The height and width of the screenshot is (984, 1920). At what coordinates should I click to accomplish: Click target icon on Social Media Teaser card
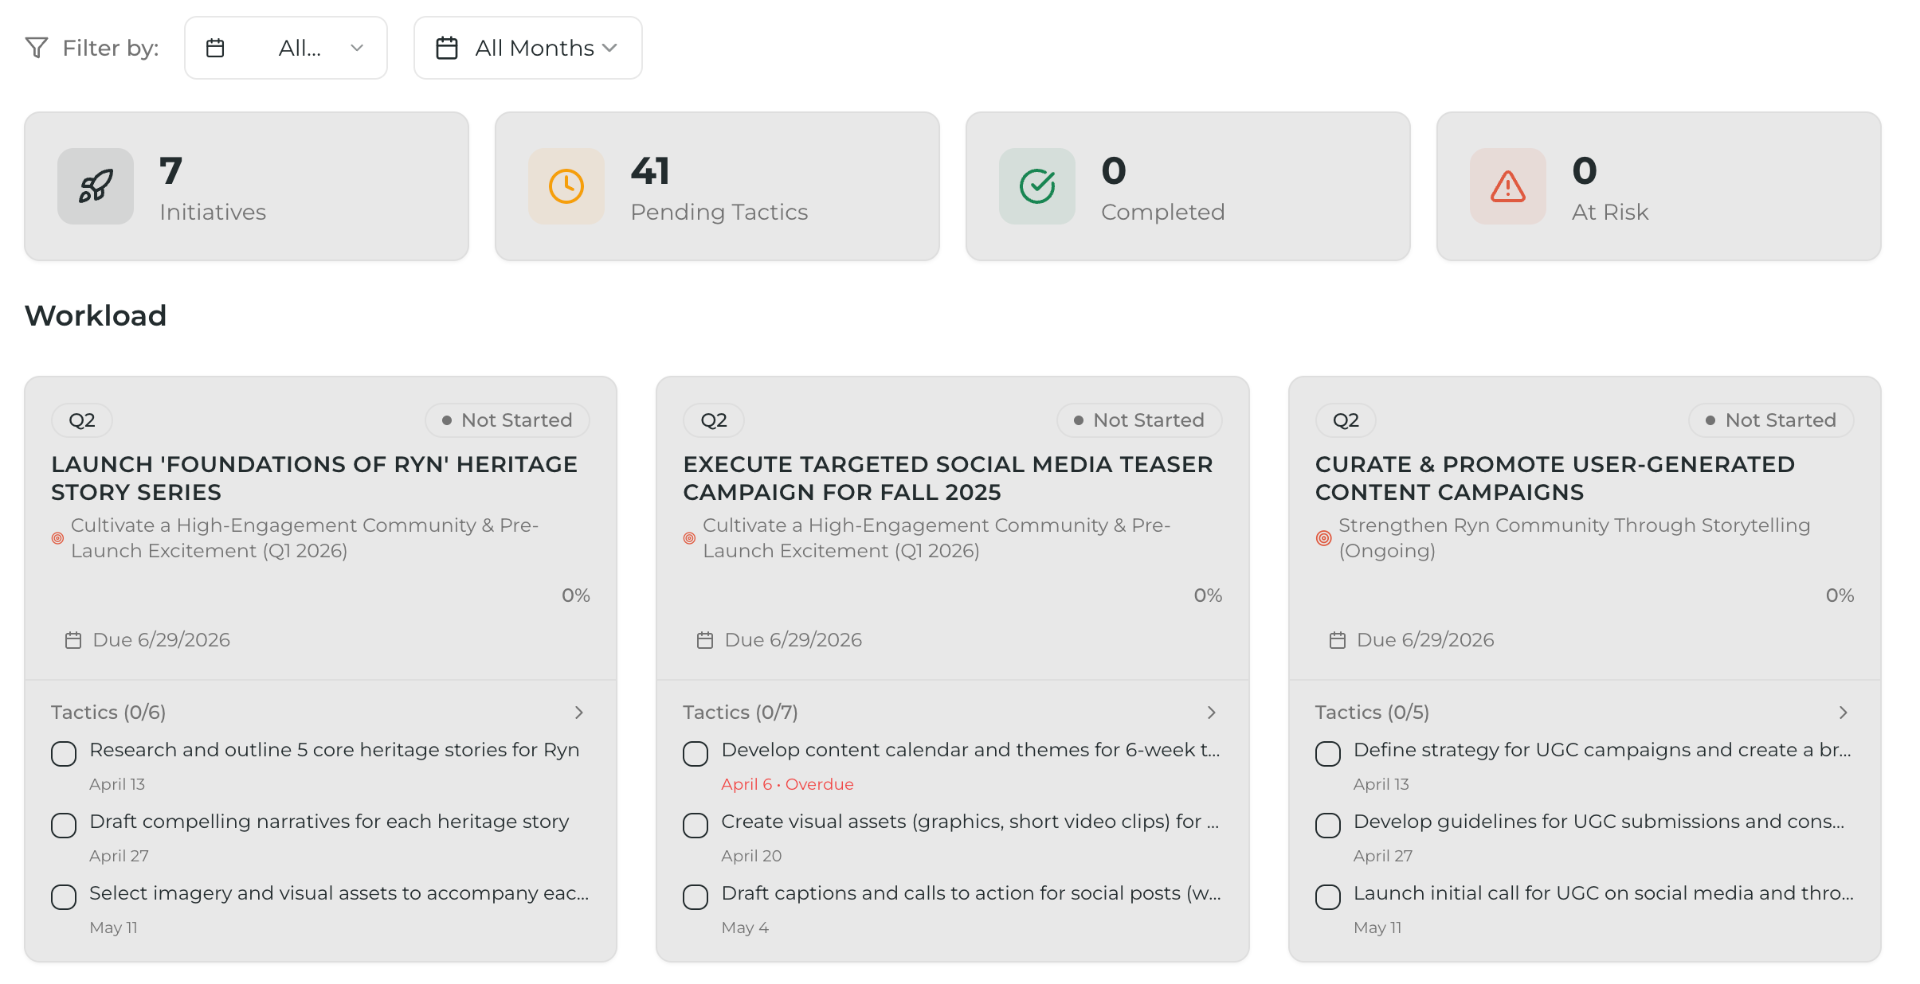click(x=689, y=538)
